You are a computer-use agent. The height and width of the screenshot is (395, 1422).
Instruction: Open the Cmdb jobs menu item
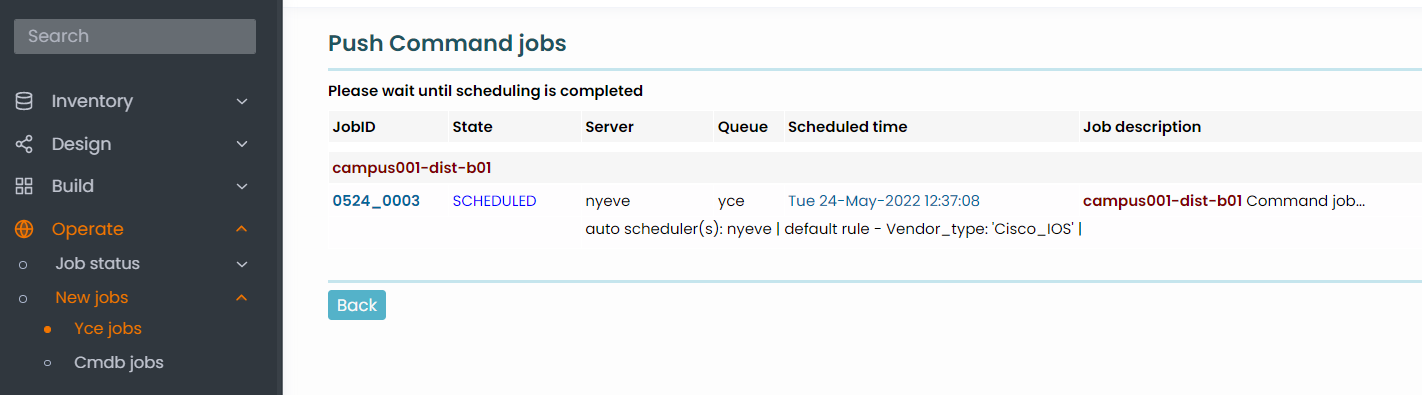pos(119,362)
